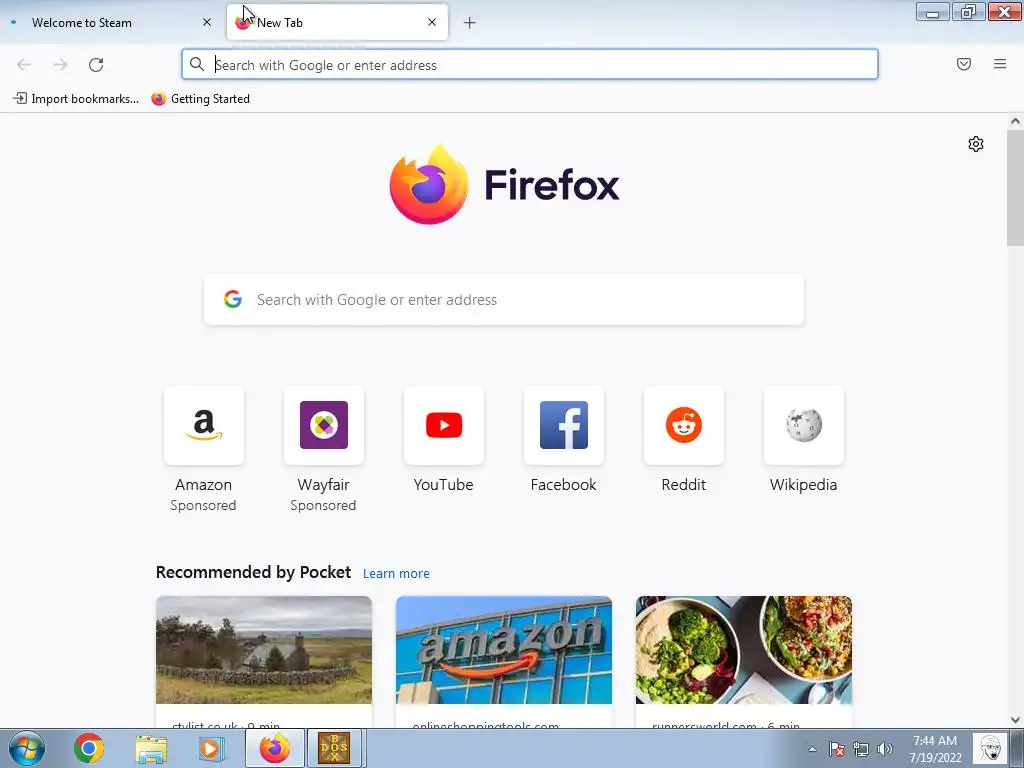Click the back navigation arrow

coord(24,65)
